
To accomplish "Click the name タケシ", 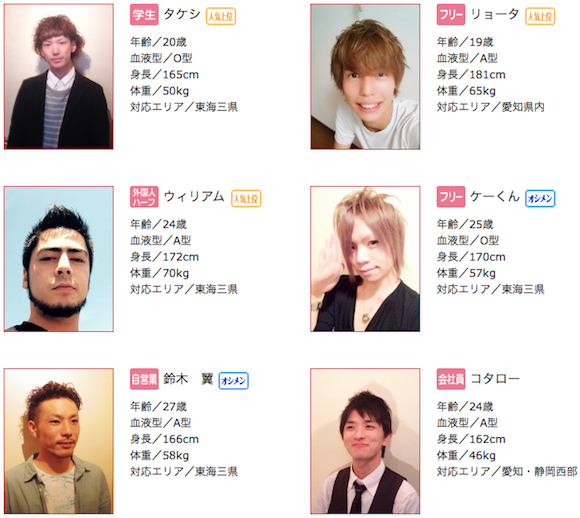I will [x=182, y=14].
